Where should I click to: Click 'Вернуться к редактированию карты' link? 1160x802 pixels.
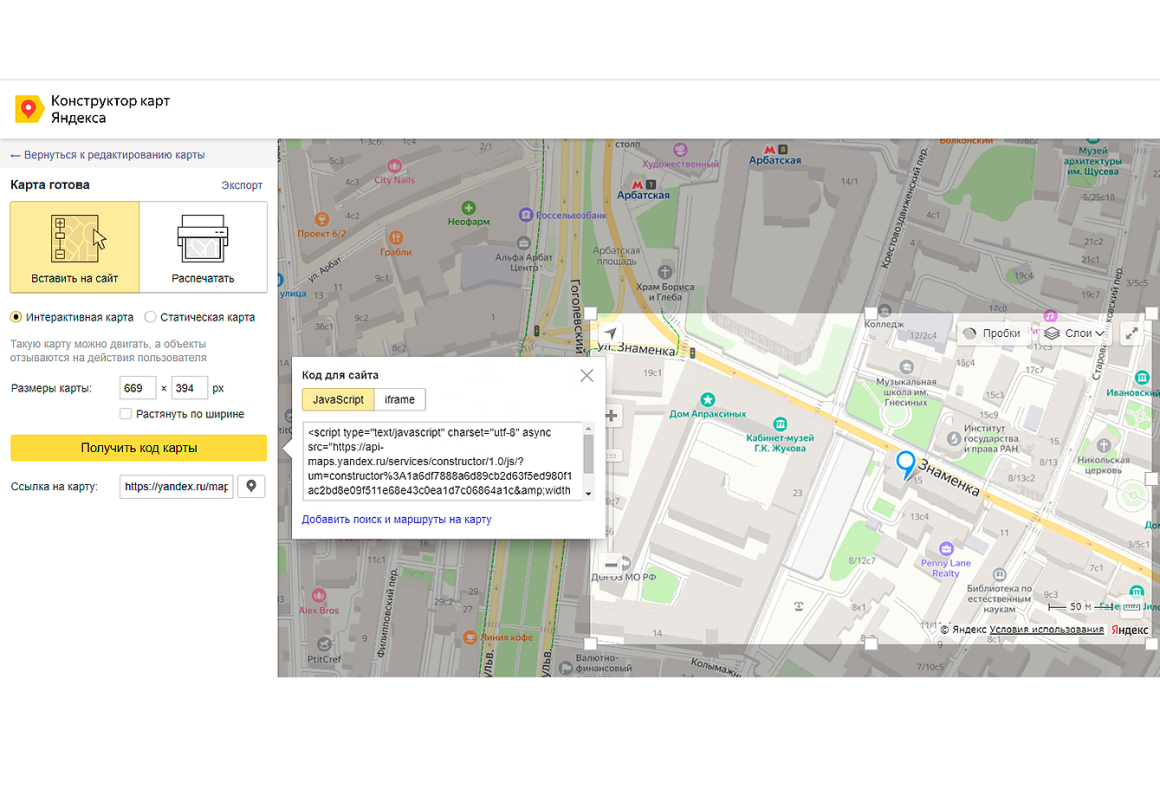click(107, 155)
